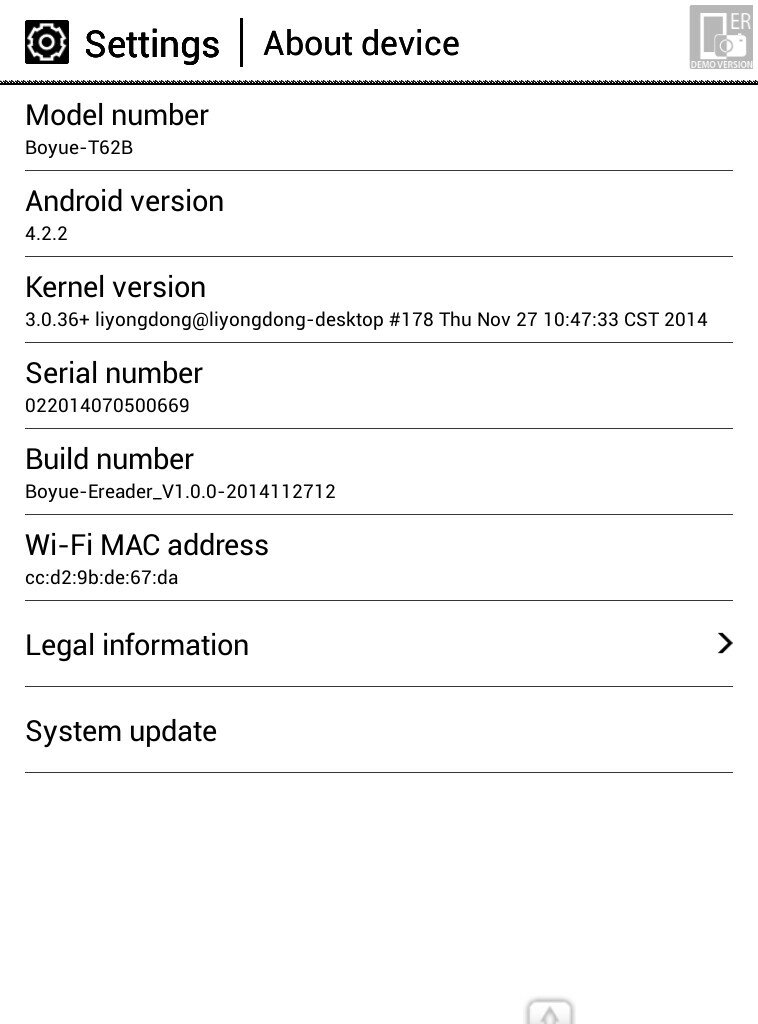758x1024 pixels.
Task: Expand Legal information via the chevron arrow
Action: [725, 643]
